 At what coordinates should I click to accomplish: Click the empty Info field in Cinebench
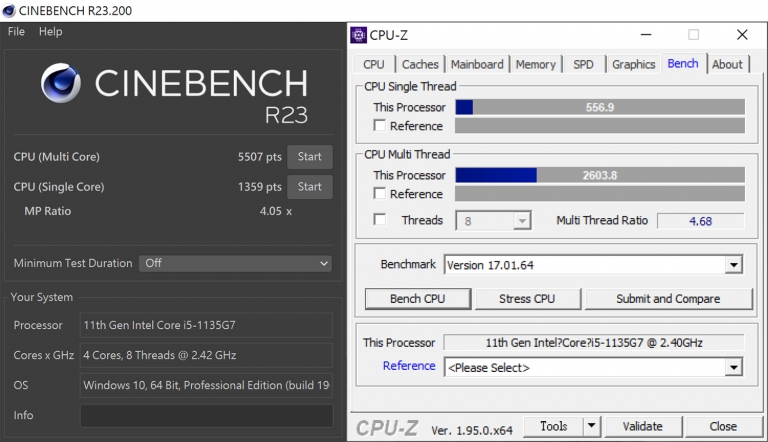click(x=206, y=416)
